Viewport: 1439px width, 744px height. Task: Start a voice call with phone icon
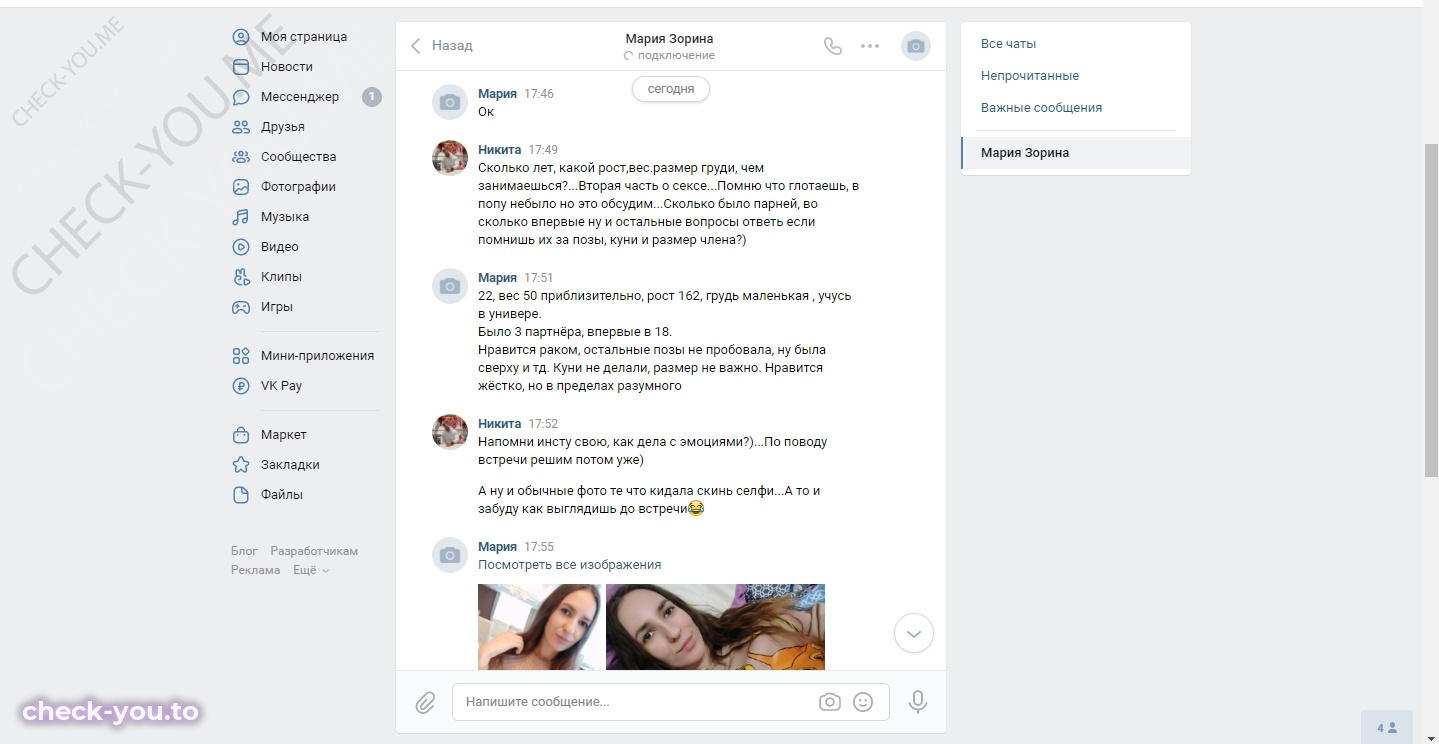(833, 46)
